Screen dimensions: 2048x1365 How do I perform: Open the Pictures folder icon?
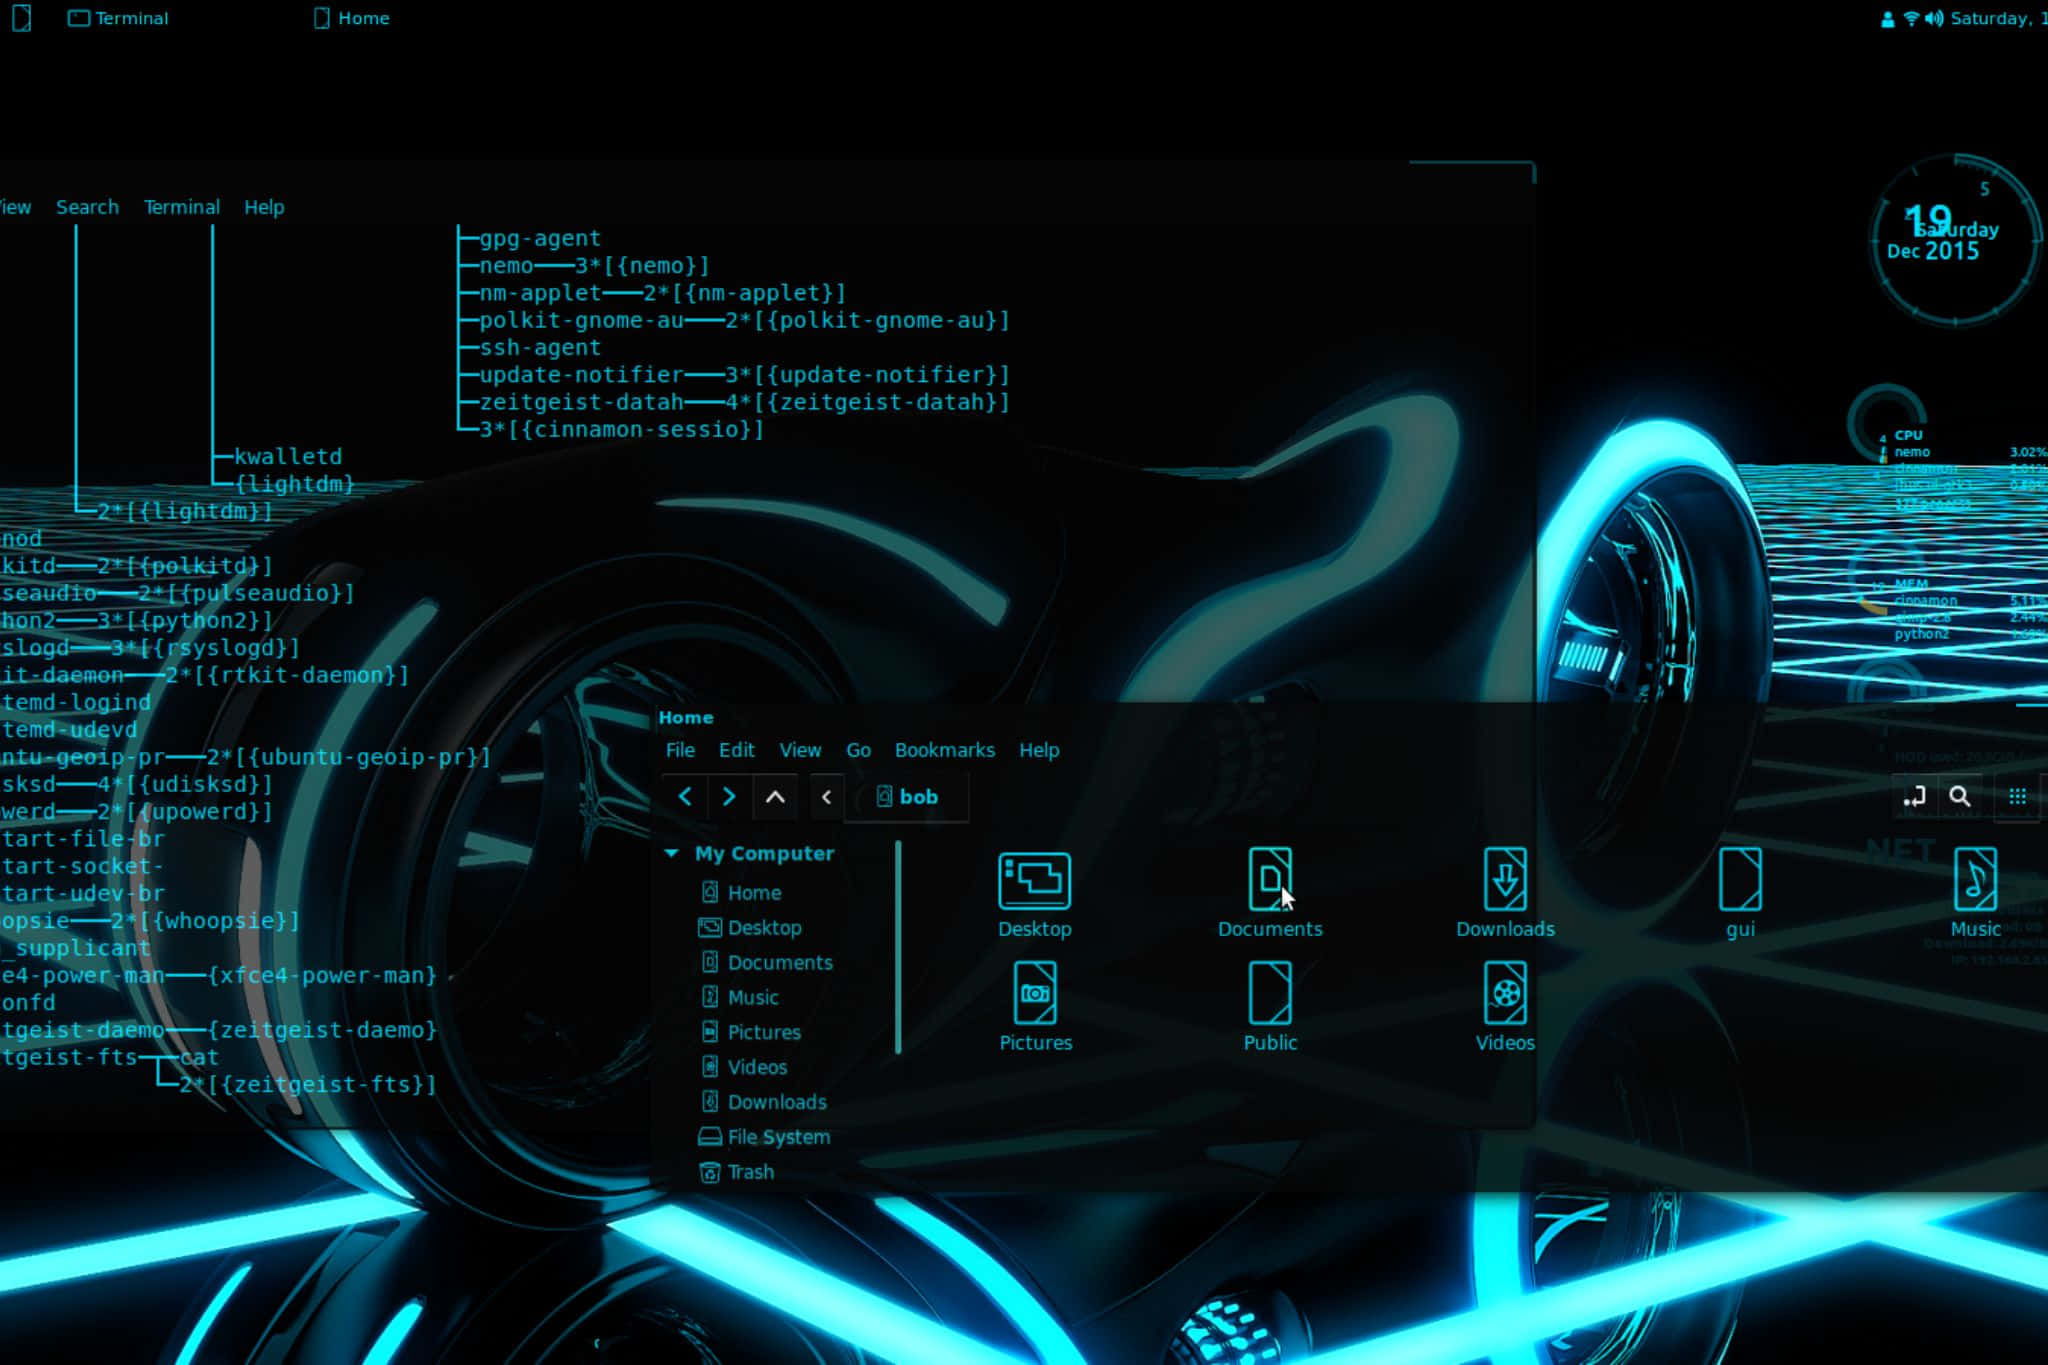(1035, 993)
